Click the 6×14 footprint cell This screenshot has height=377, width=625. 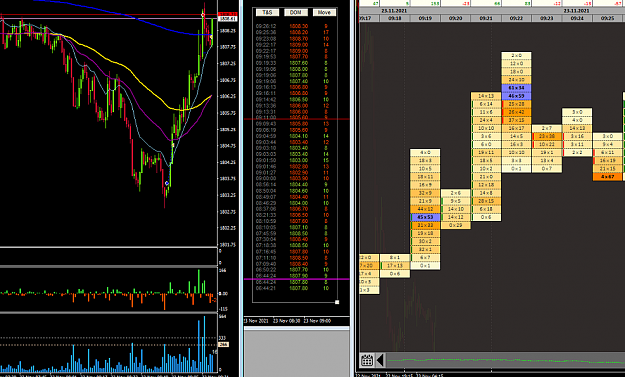click(x=486, y=104)
